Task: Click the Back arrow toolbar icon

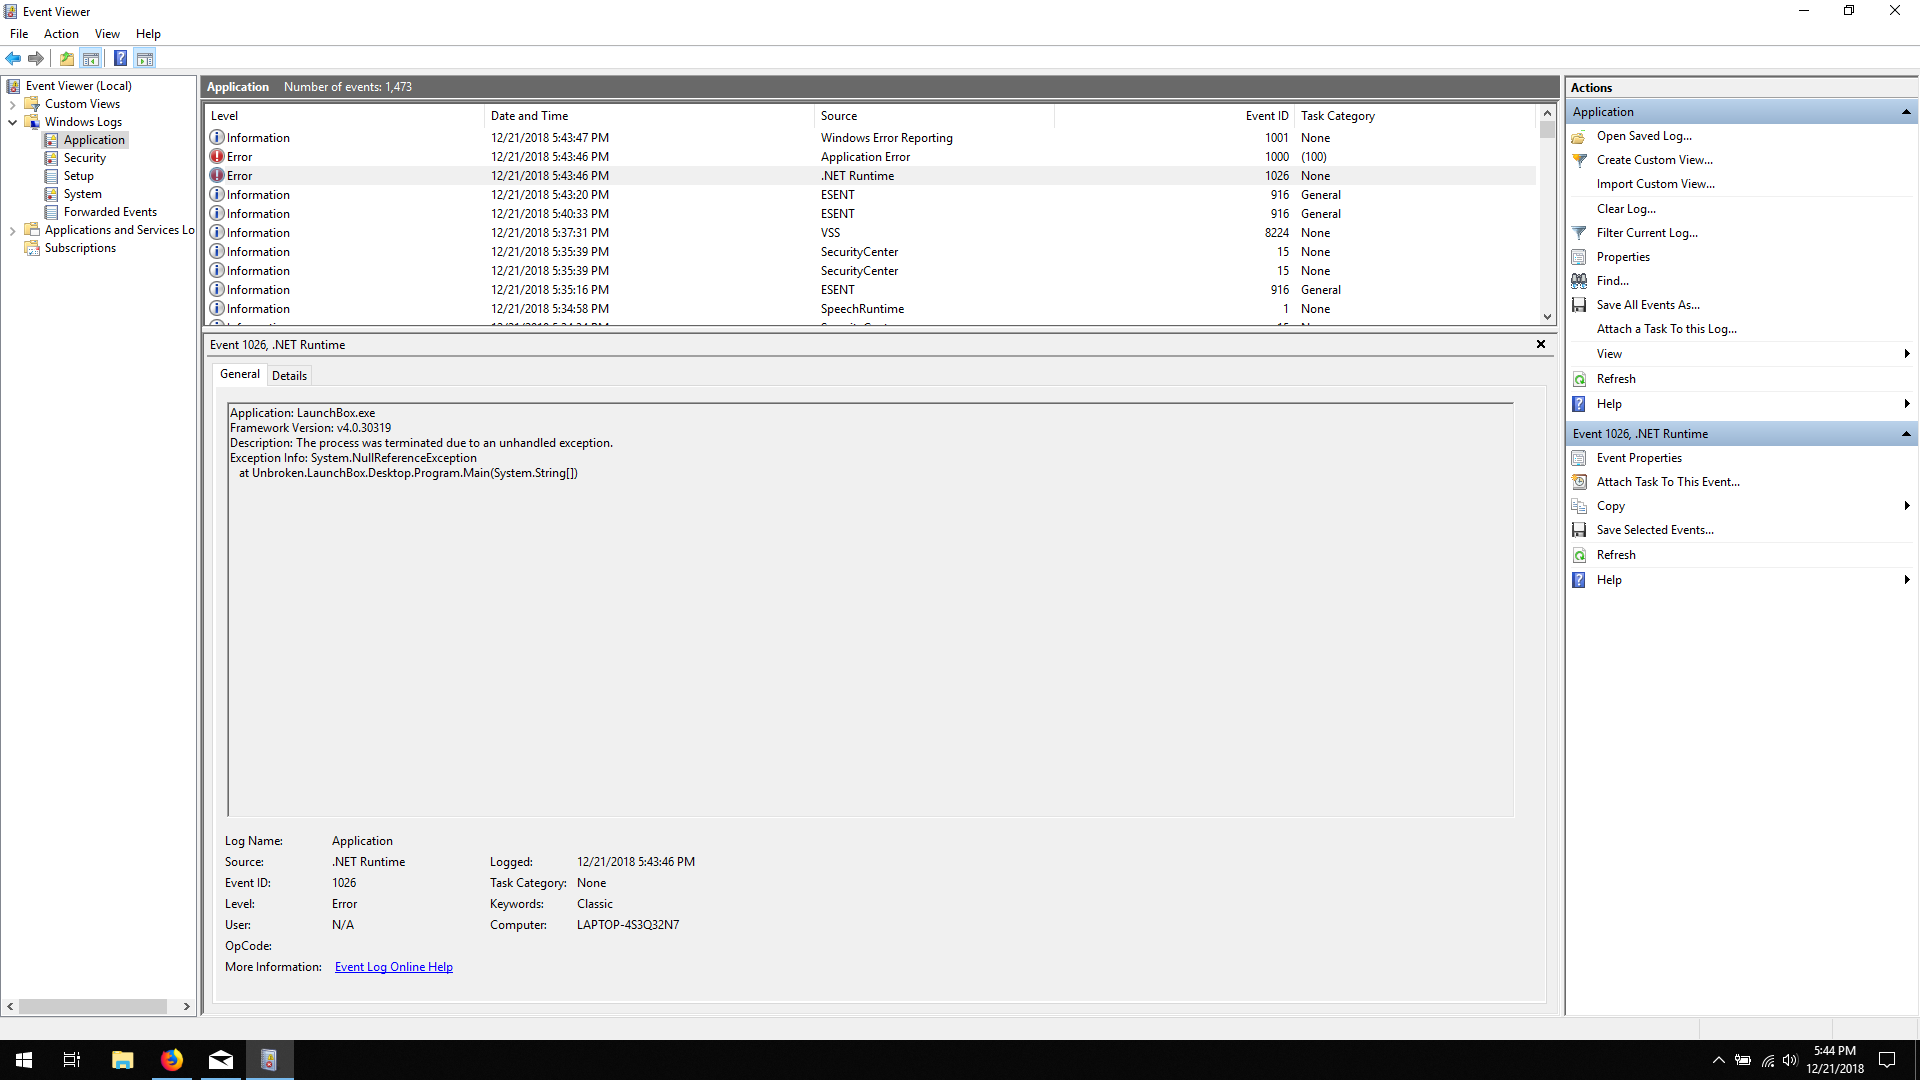Action: (x=14, y=58)
